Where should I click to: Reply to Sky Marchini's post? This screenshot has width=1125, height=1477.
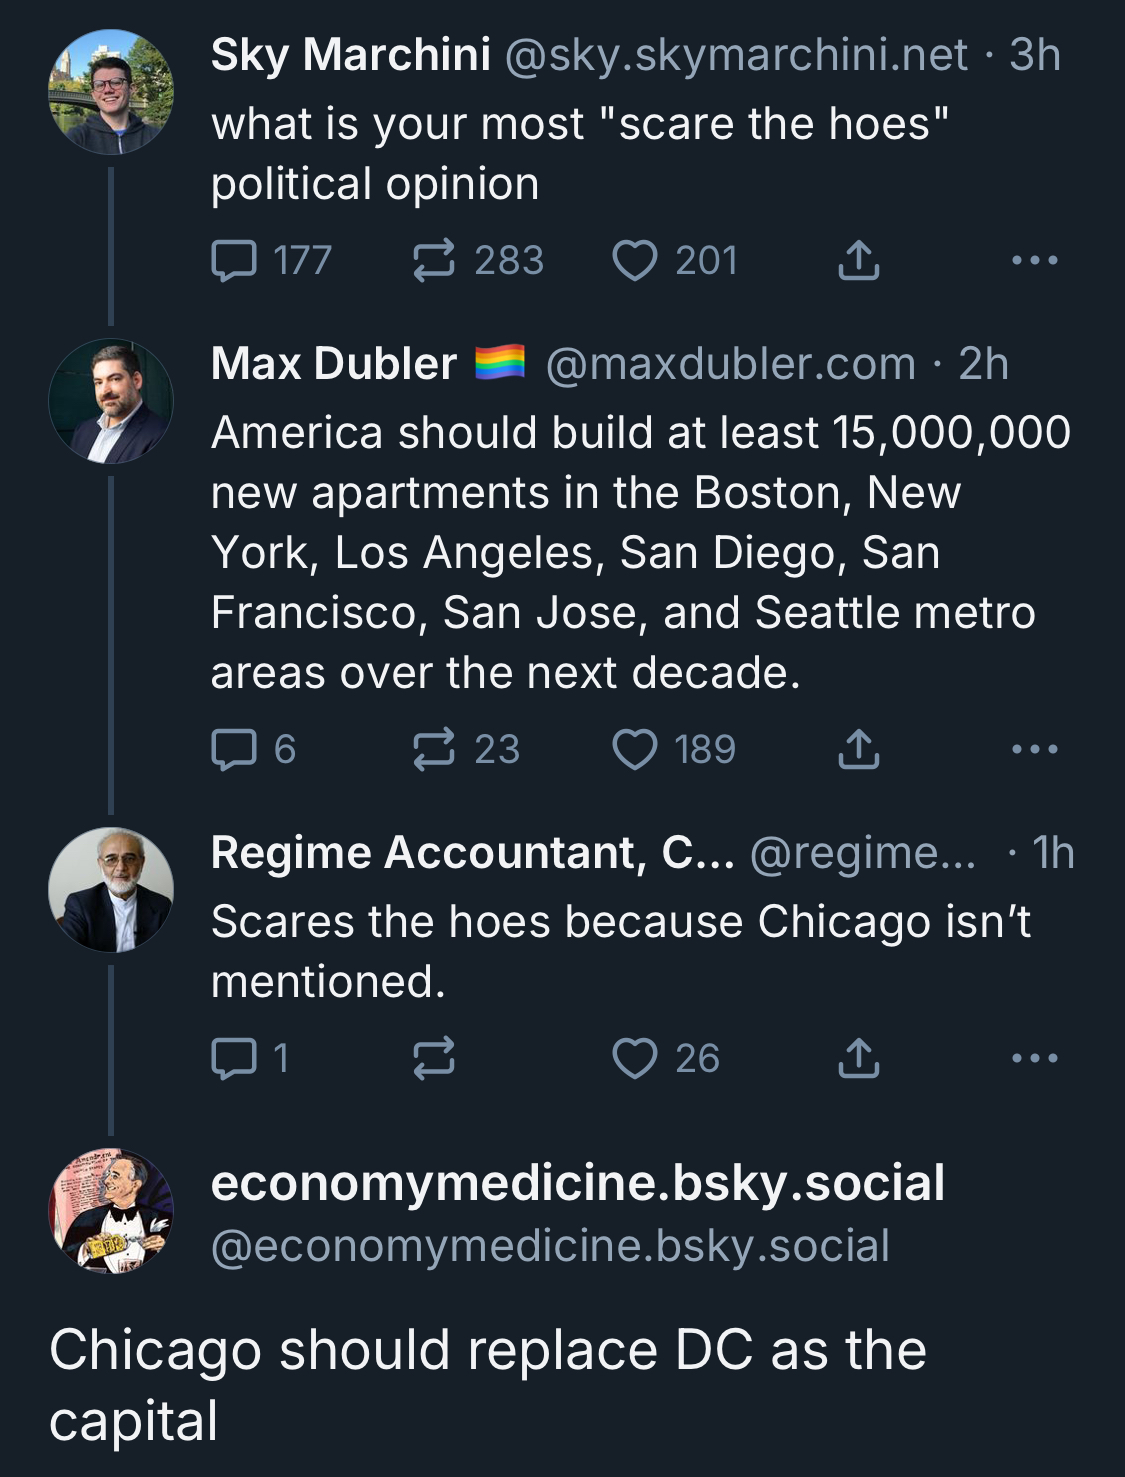pos(234,260)
